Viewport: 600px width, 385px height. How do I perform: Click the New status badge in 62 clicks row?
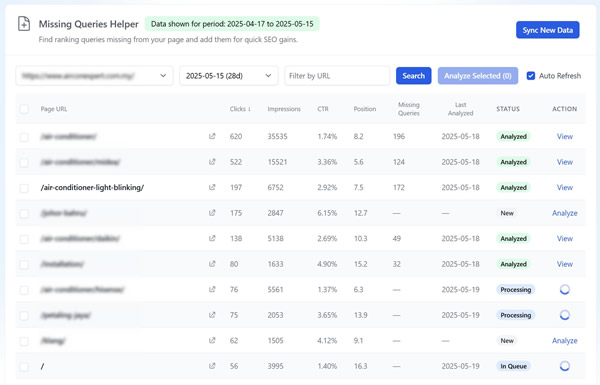point(507,341)
